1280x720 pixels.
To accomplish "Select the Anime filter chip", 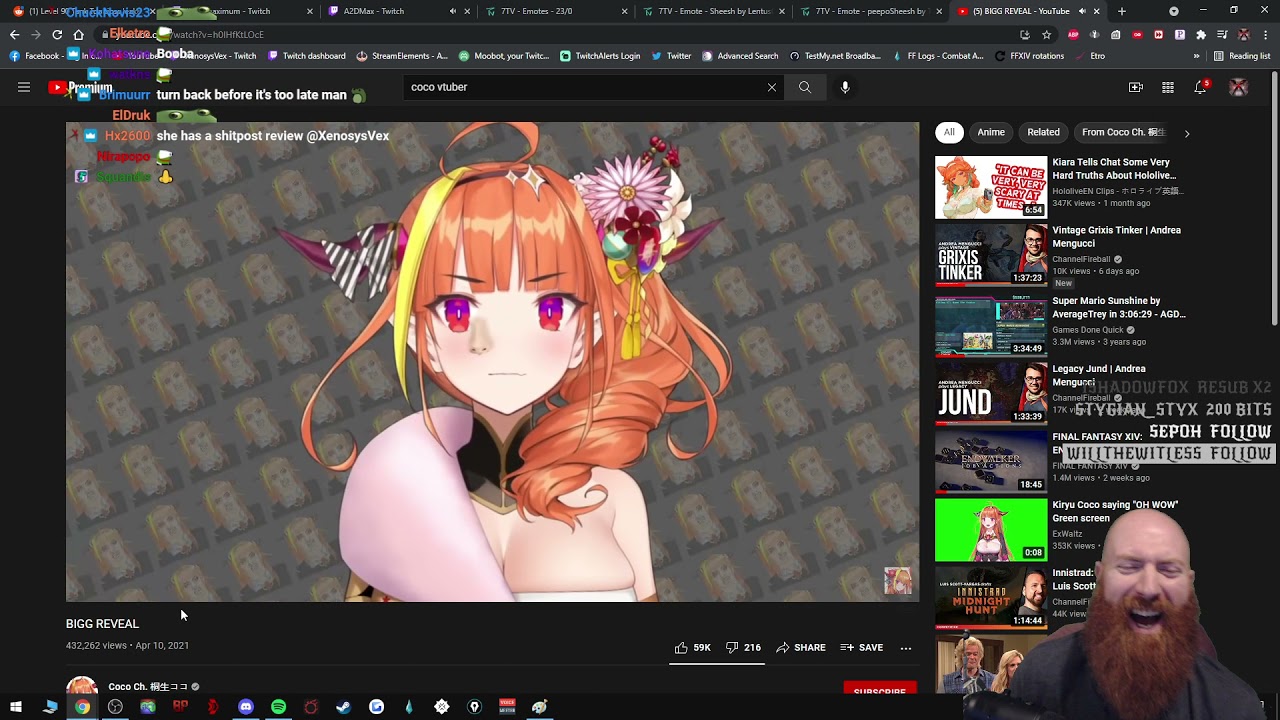I will tap(991, 132).
